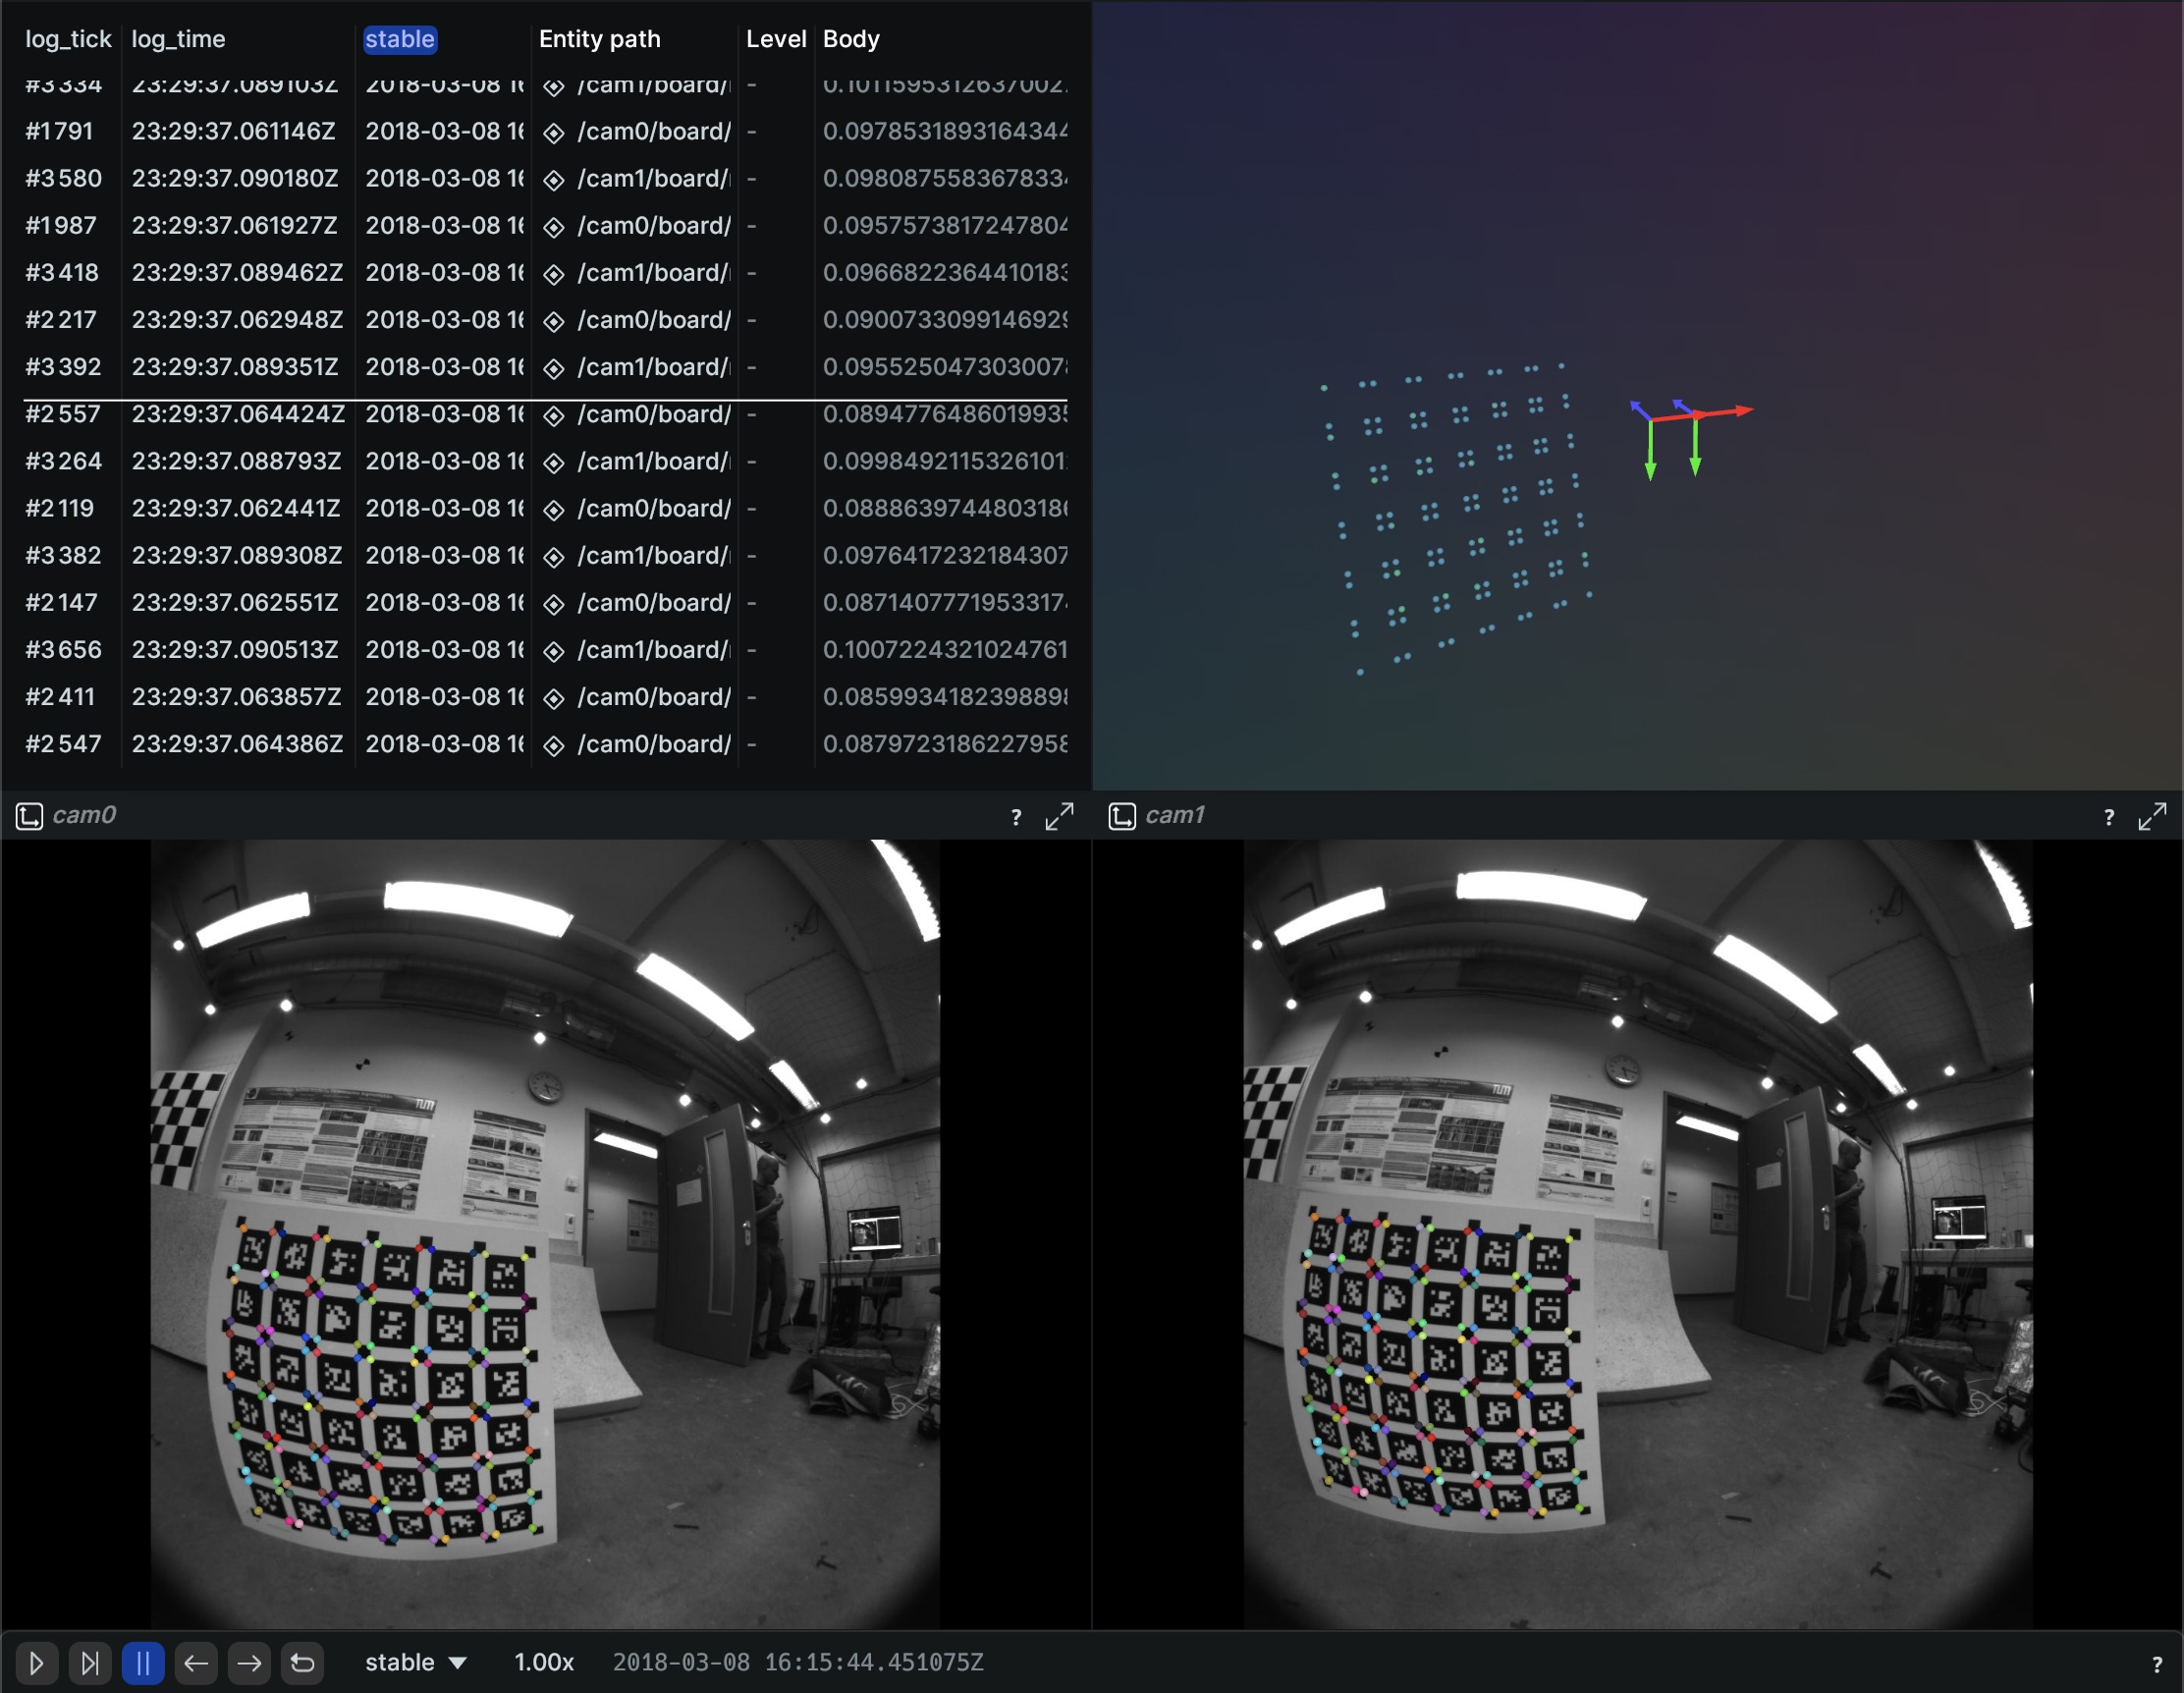Click entity icon in row #2557
The image size is (2184, 1693).
pyautogui.click(x=554, y=416)
